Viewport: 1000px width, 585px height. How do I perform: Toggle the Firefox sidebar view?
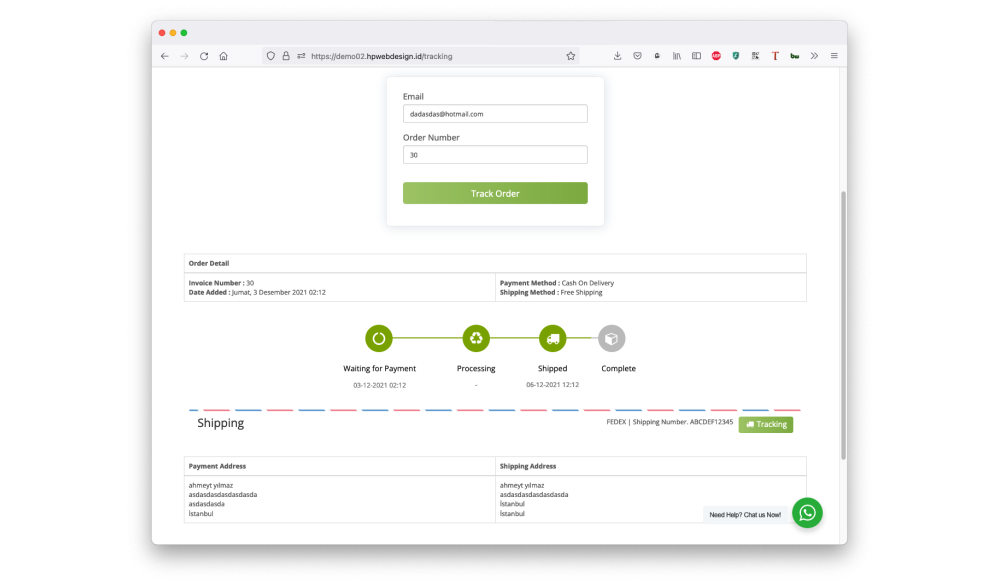(x=696, y=56)
